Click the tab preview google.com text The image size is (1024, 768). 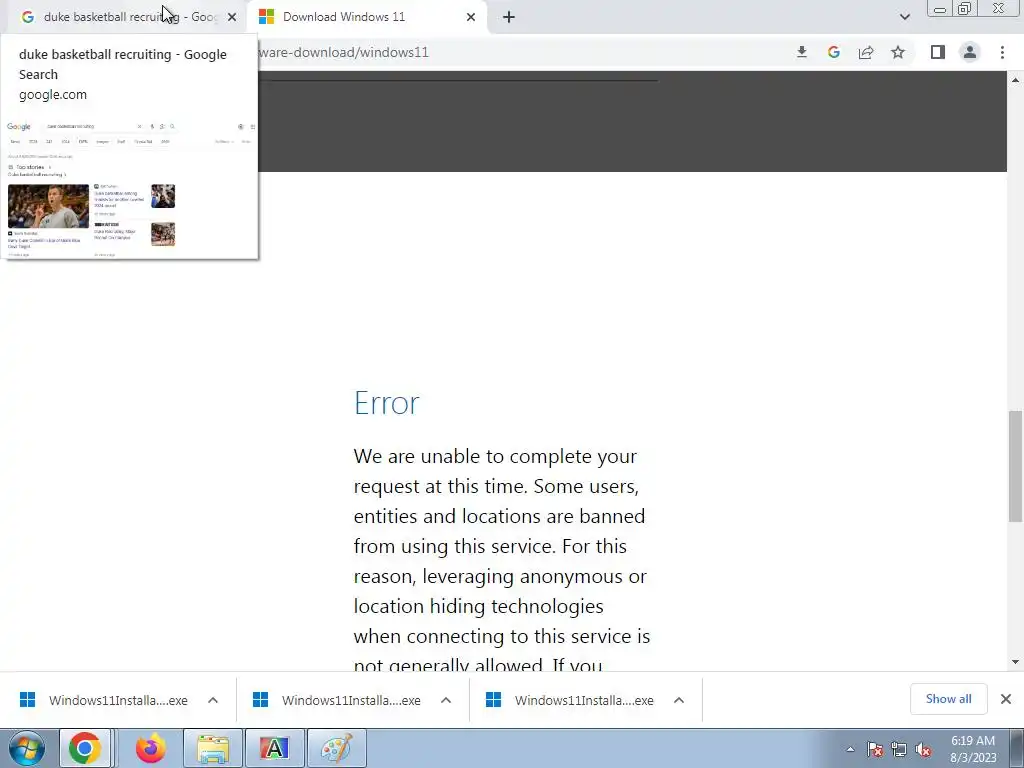(53, 95)
